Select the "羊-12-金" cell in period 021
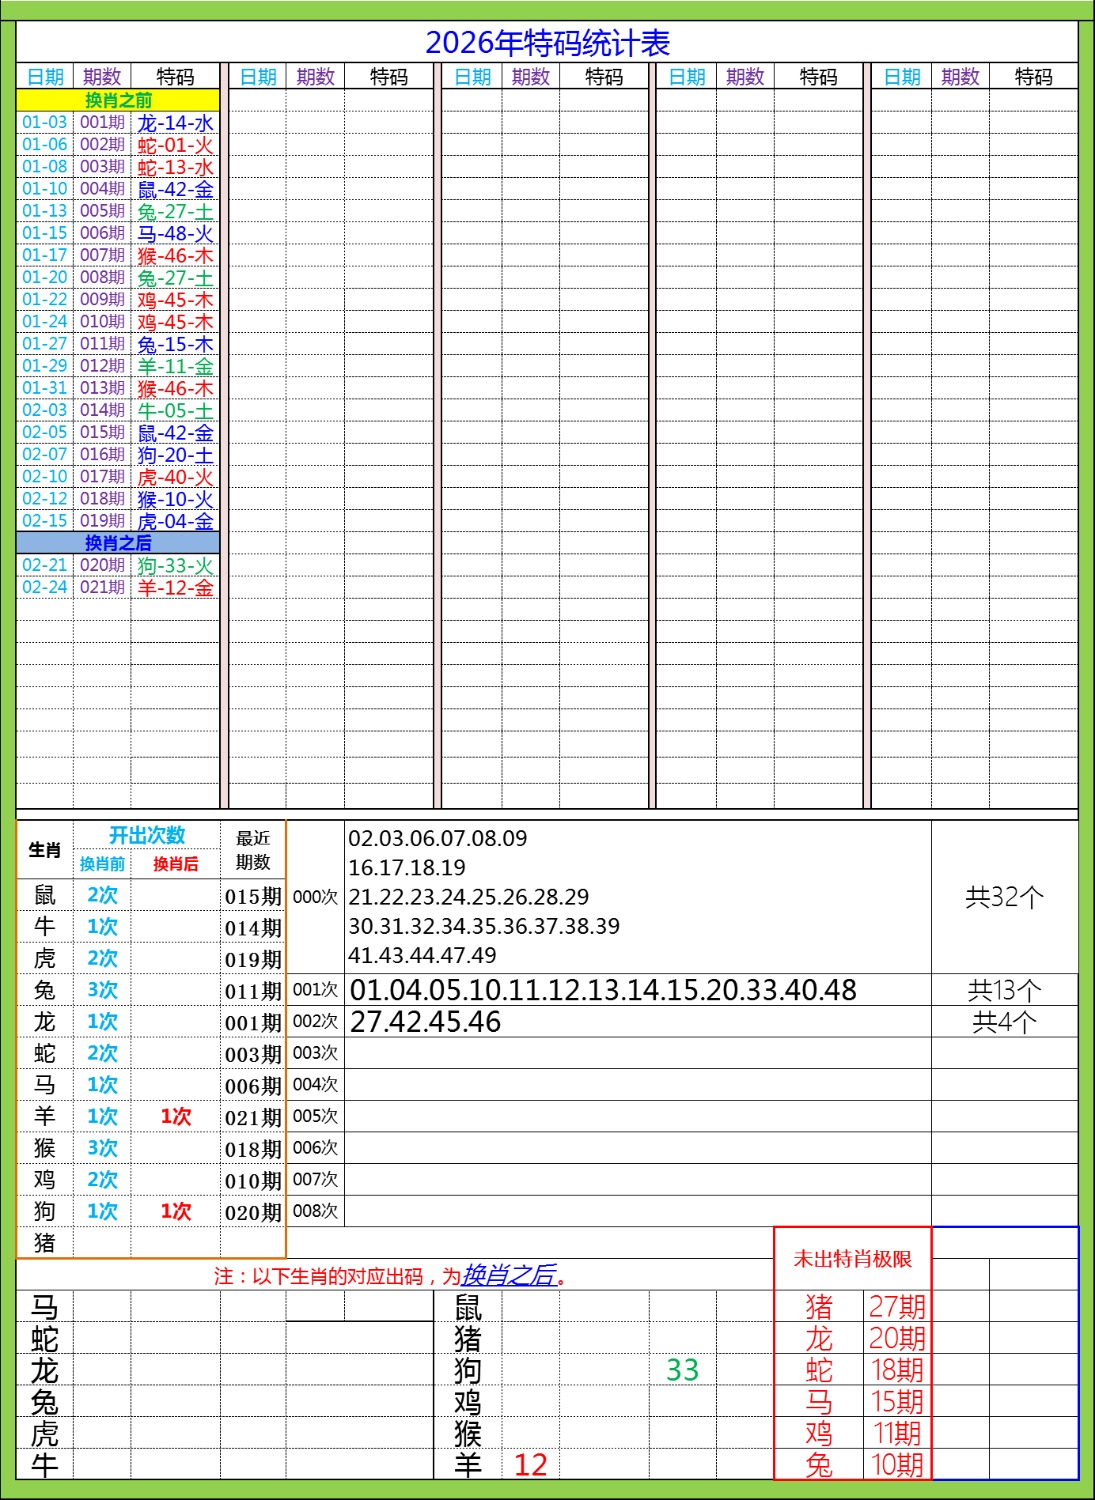1095x1500 pixels. point(175,588)
